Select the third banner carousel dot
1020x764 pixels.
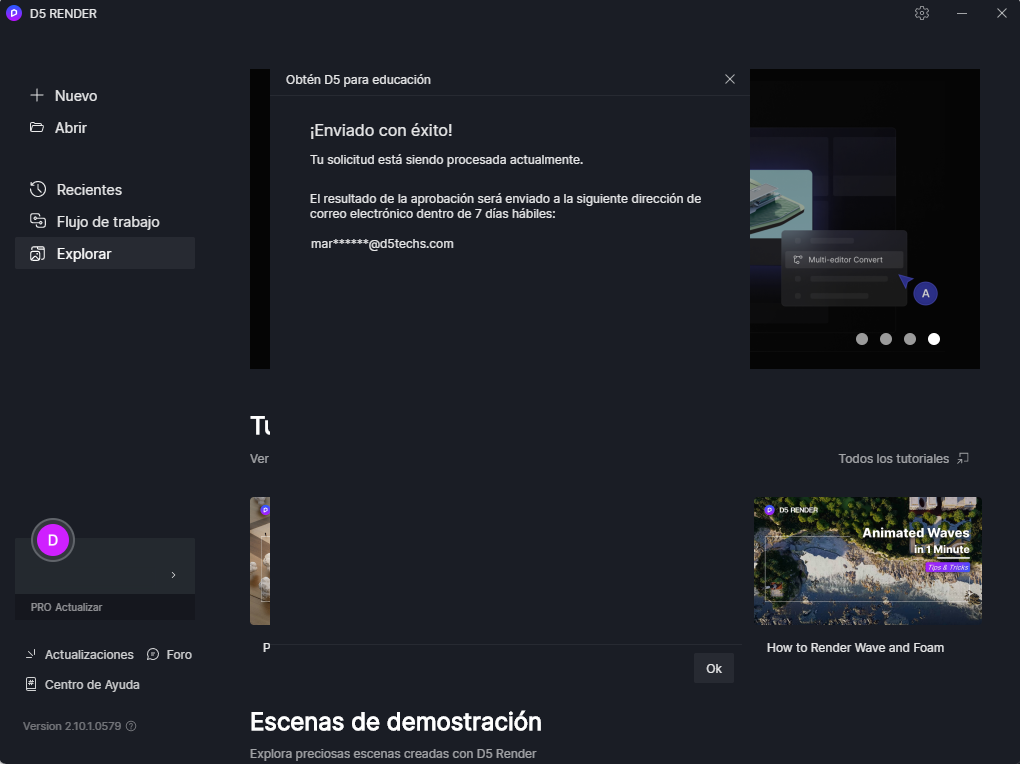click(910, 339)
